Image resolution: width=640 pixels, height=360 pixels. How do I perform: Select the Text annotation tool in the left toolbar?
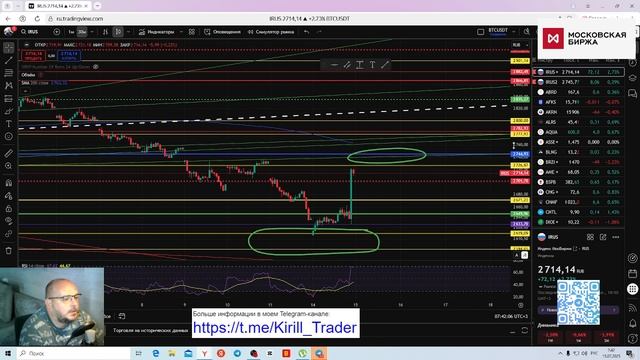tap(9, 124)
